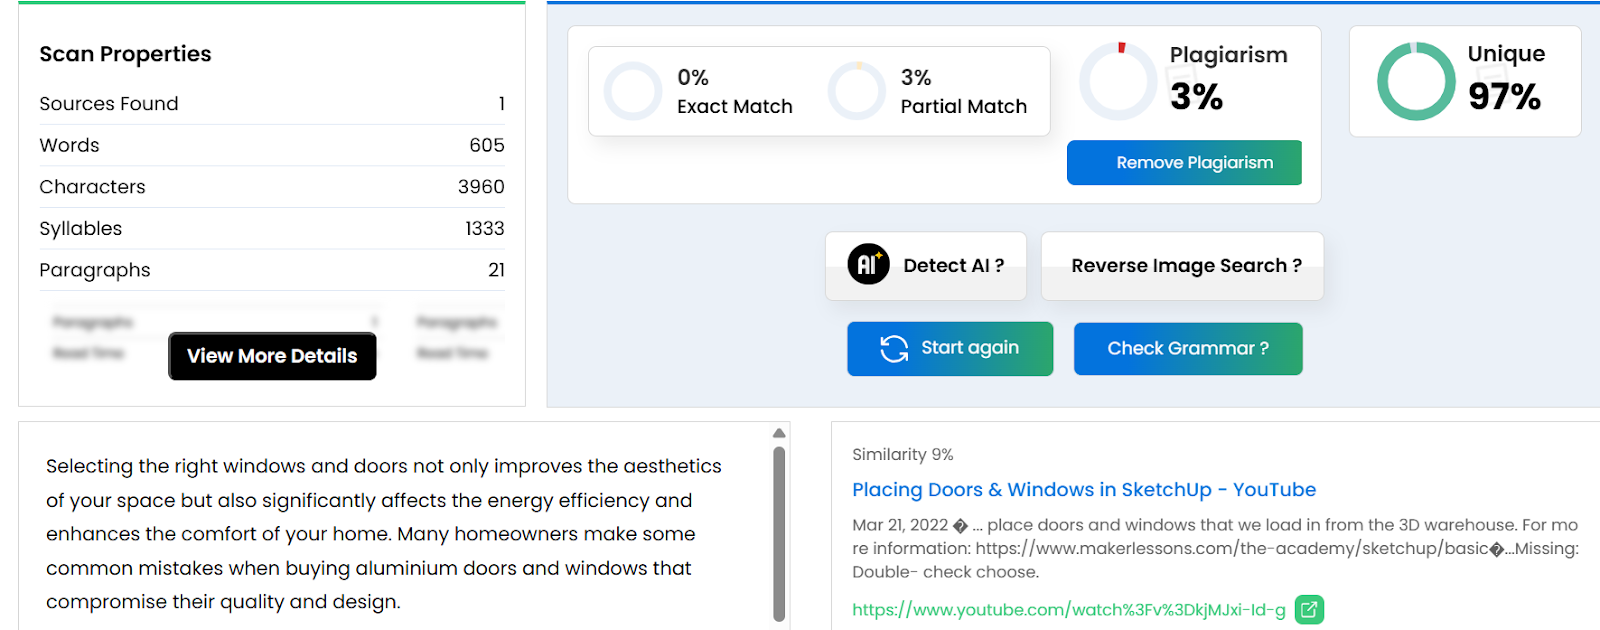Click View More Details button

click(x=272, y=356)
